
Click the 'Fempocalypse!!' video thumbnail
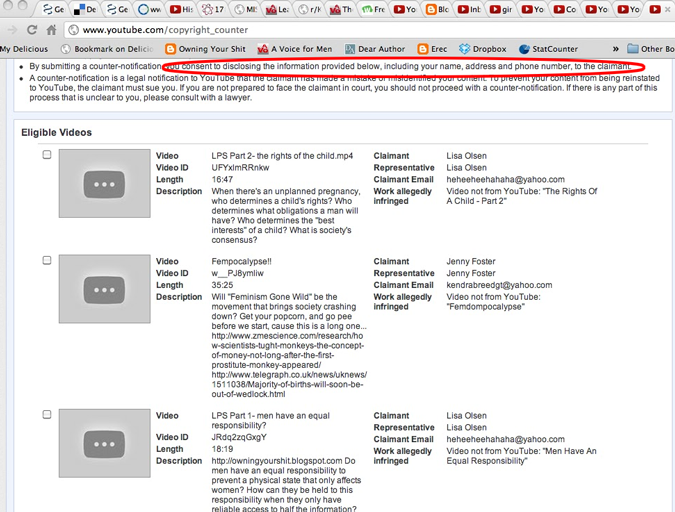point(105,289)
